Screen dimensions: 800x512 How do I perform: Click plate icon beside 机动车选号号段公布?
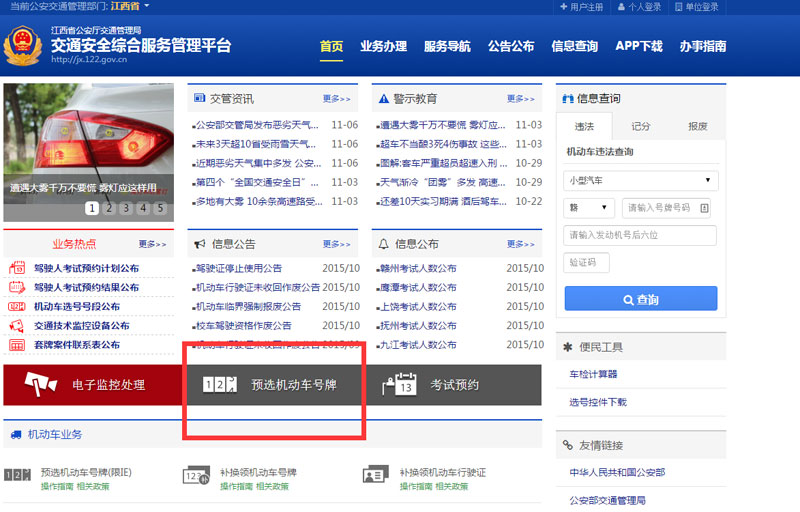pyautogui.click(x=17, y=306)
